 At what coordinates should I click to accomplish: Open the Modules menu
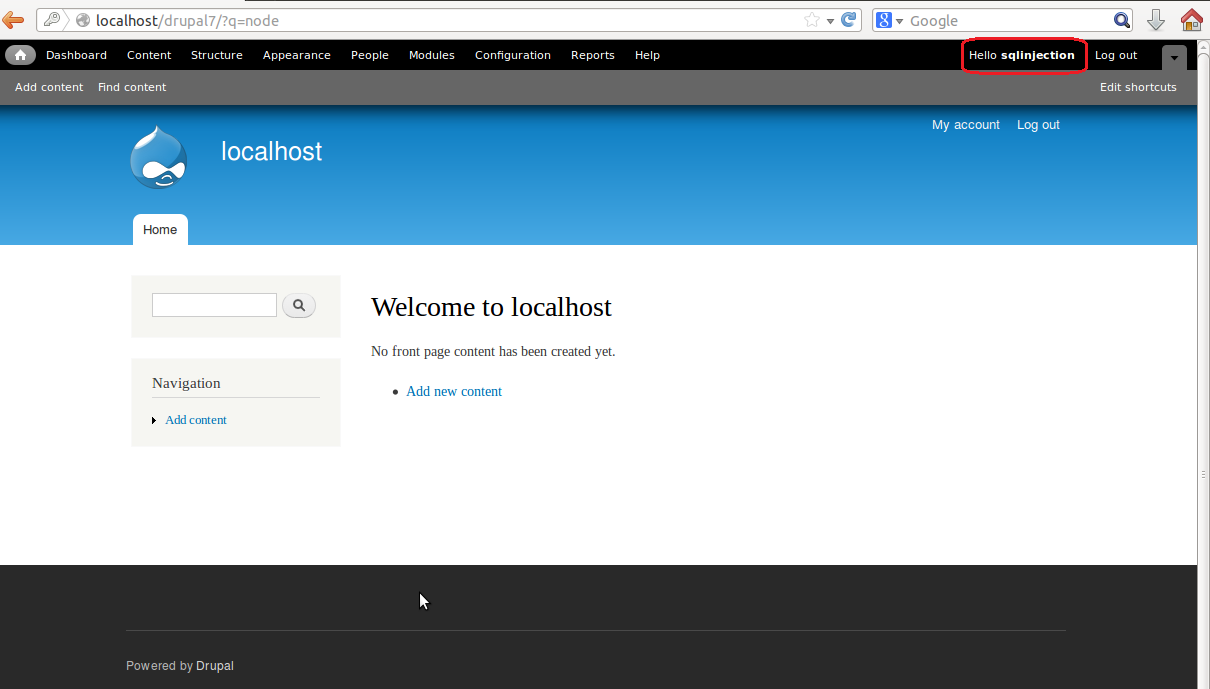coord(431,55)
